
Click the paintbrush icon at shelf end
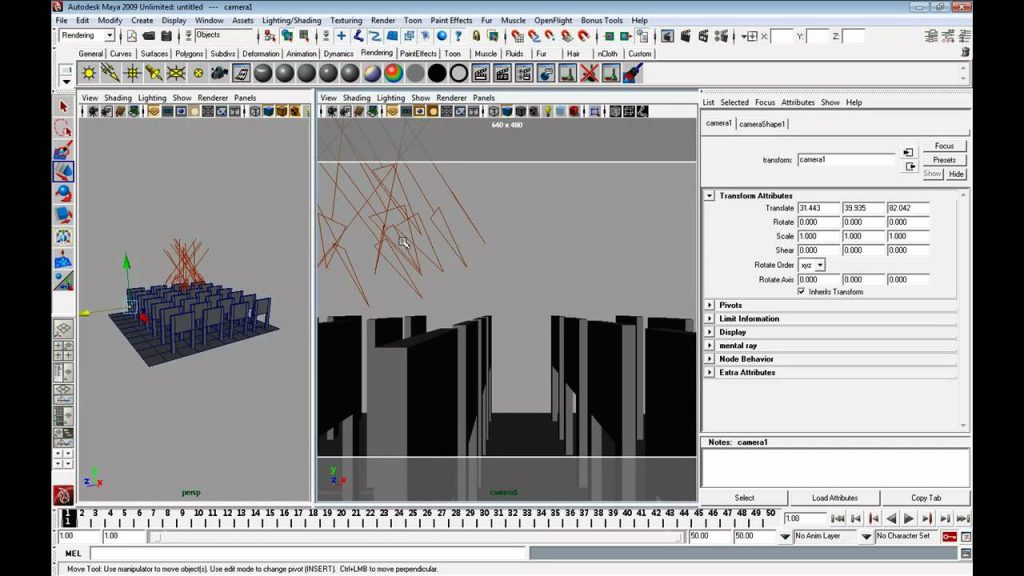(632, 73)
